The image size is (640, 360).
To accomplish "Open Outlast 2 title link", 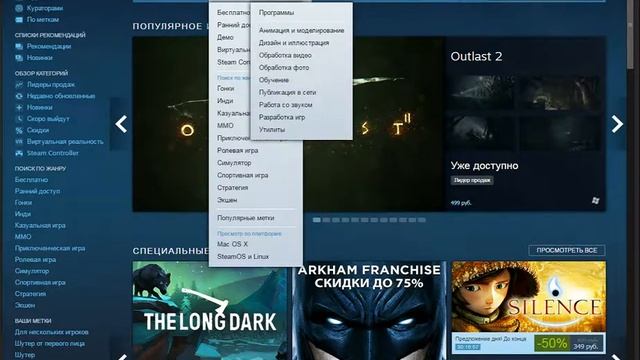I will (476, 56).
